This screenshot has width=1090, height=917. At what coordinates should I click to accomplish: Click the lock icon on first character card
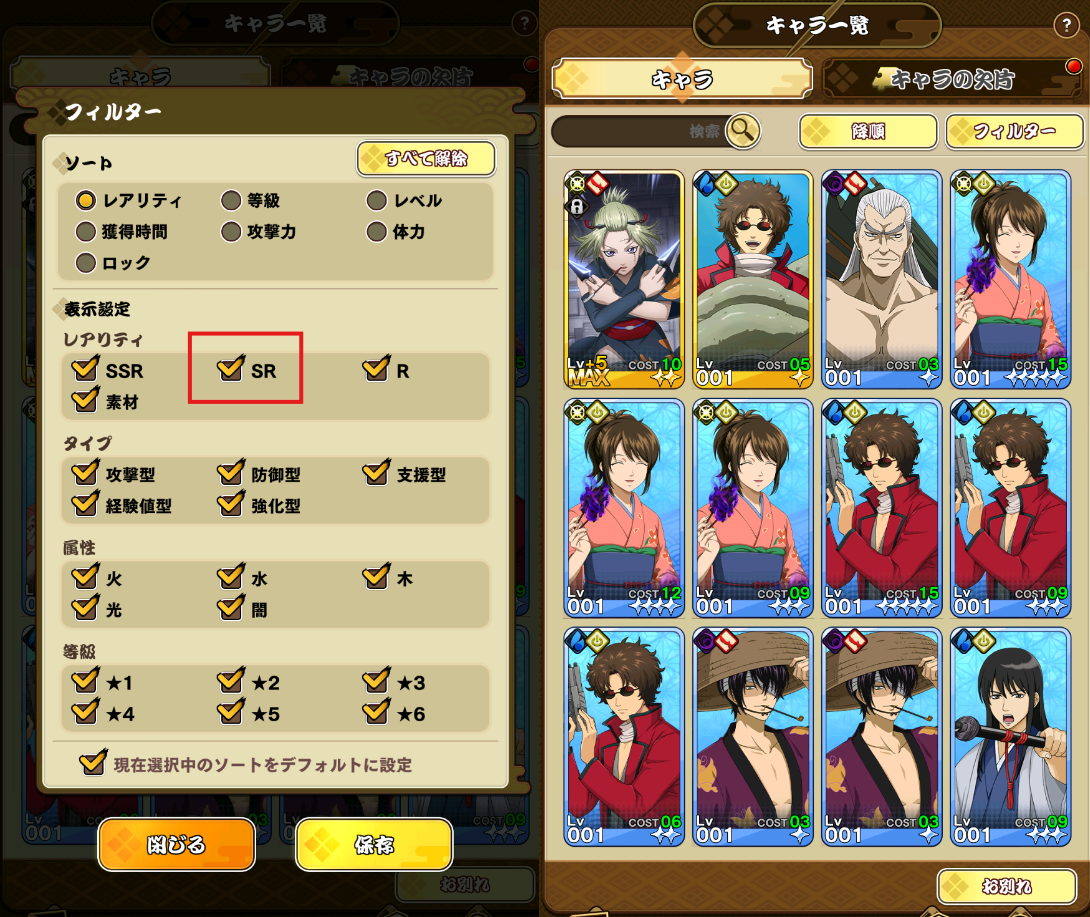576,206
